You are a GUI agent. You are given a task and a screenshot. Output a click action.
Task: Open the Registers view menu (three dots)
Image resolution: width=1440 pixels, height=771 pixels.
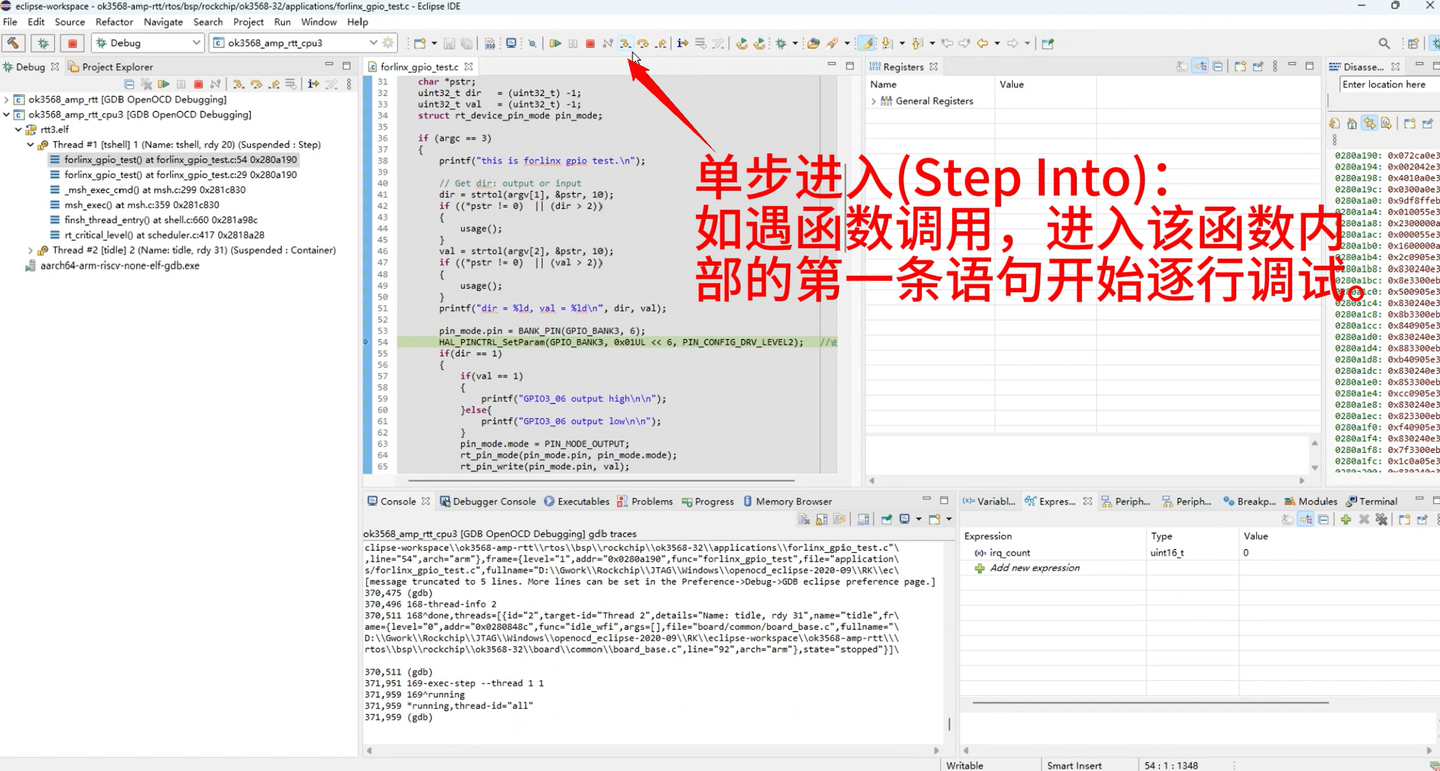[1275, 67]
